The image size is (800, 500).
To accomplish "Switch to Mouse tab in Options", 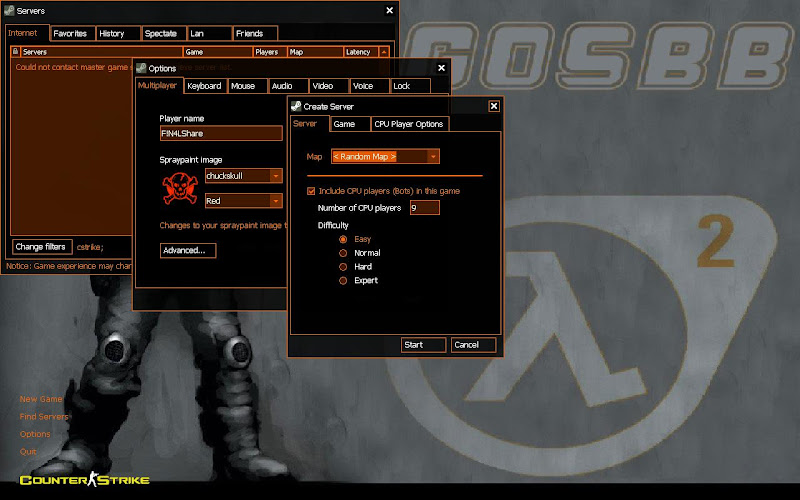I will (x=247, y=86).
